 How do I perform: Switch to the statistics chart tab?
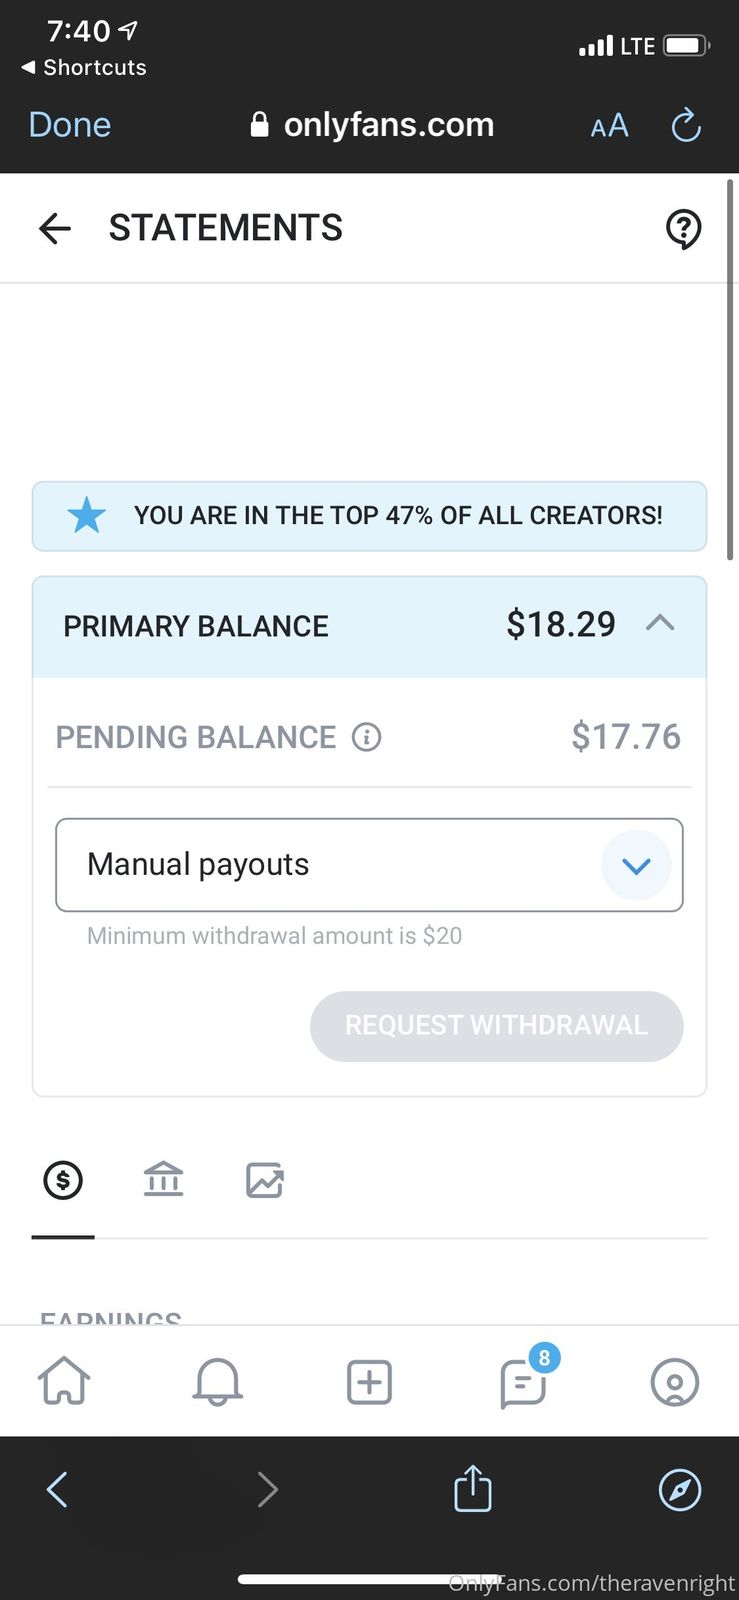pyautogui.click(x=265, y=1181)
